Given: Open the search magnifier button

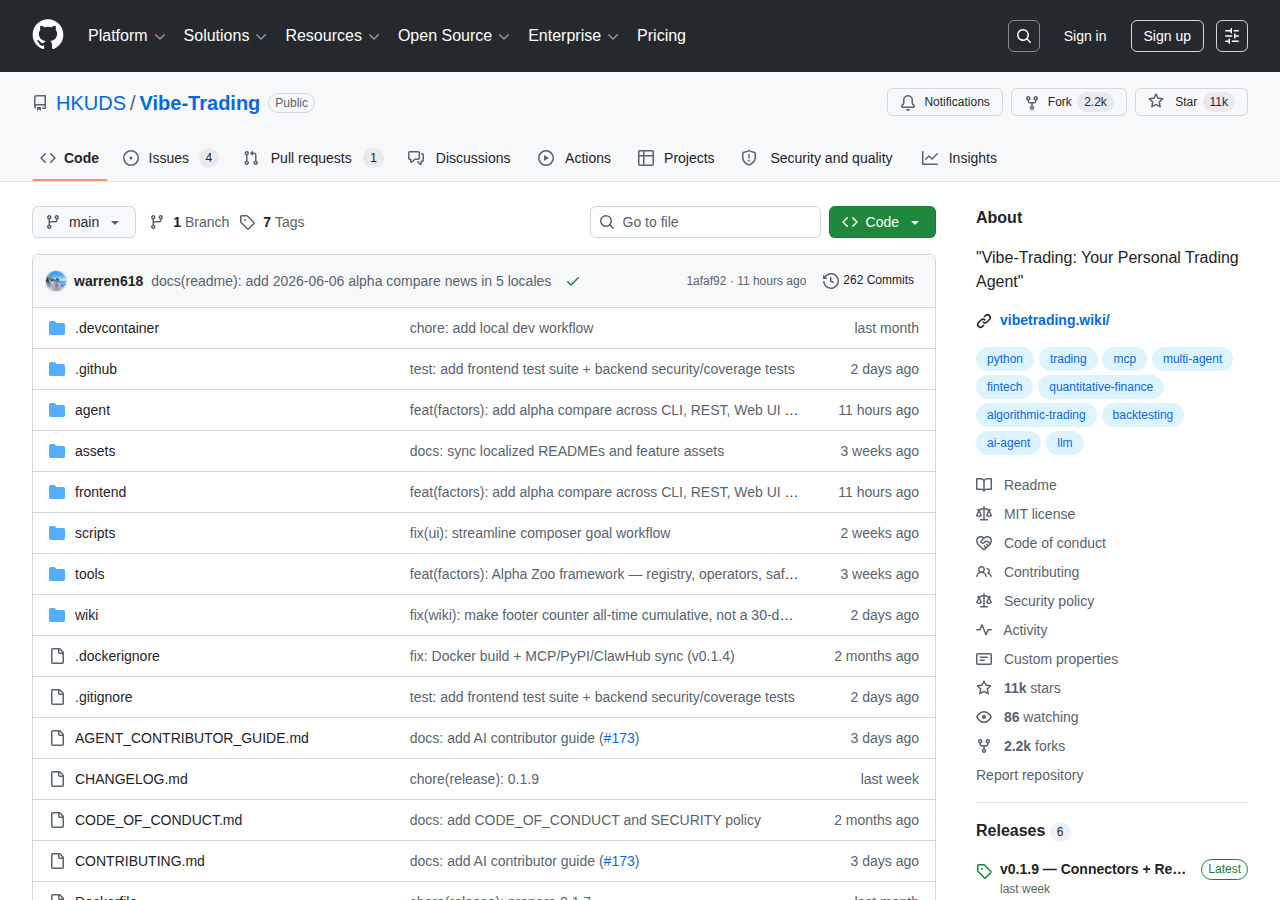Looking at the screenshot, I should pyautogui.click(x=1024, y=36).
